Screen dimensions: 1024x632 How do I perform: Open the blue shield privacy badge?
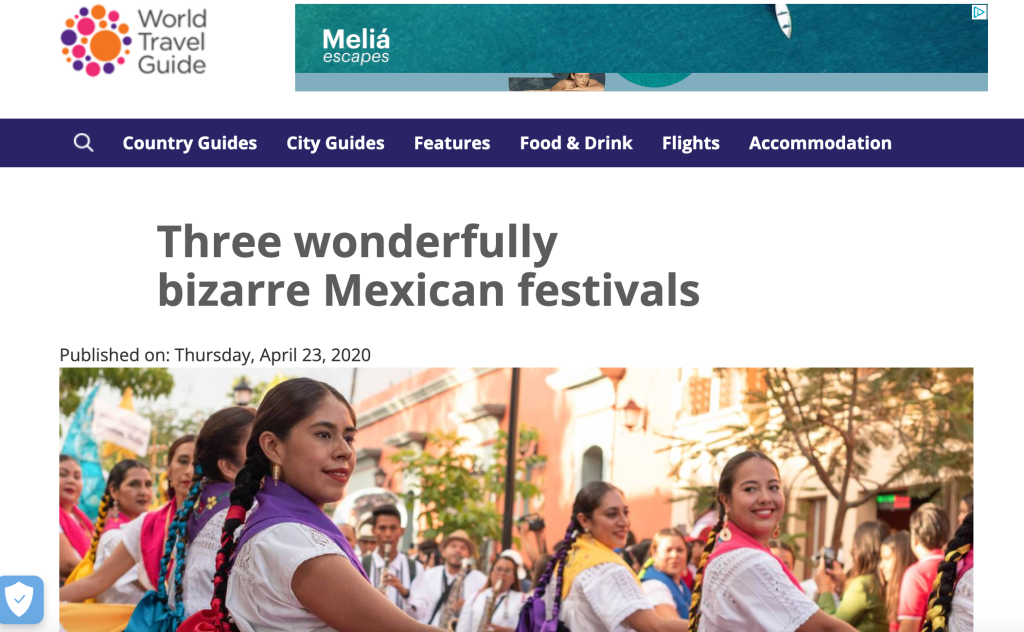pyautogui.click(x=21, y=599)
